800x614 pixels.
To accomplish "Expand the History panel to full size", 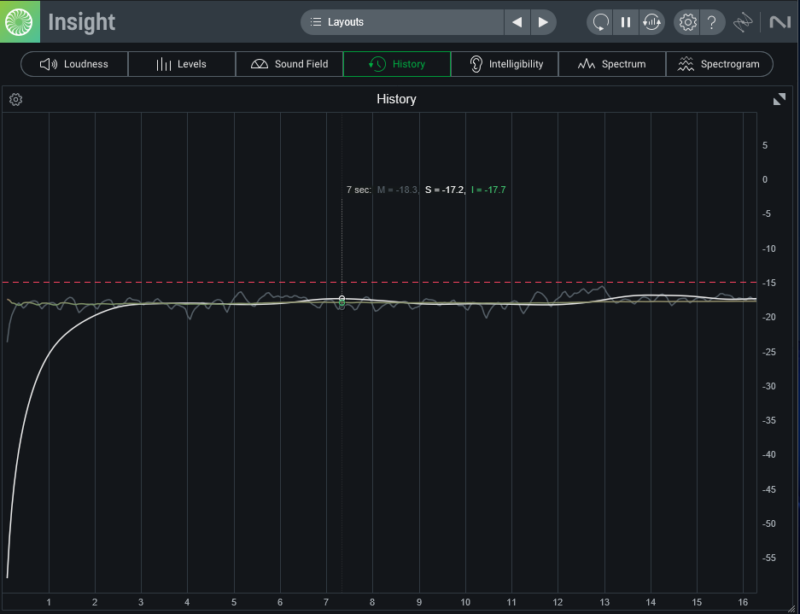I will [x=780, y=99].
